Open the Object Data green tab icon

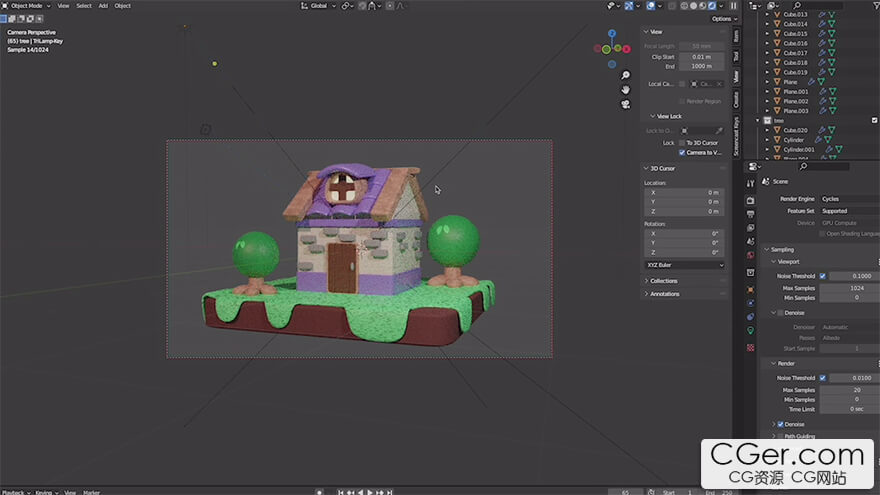750,331
